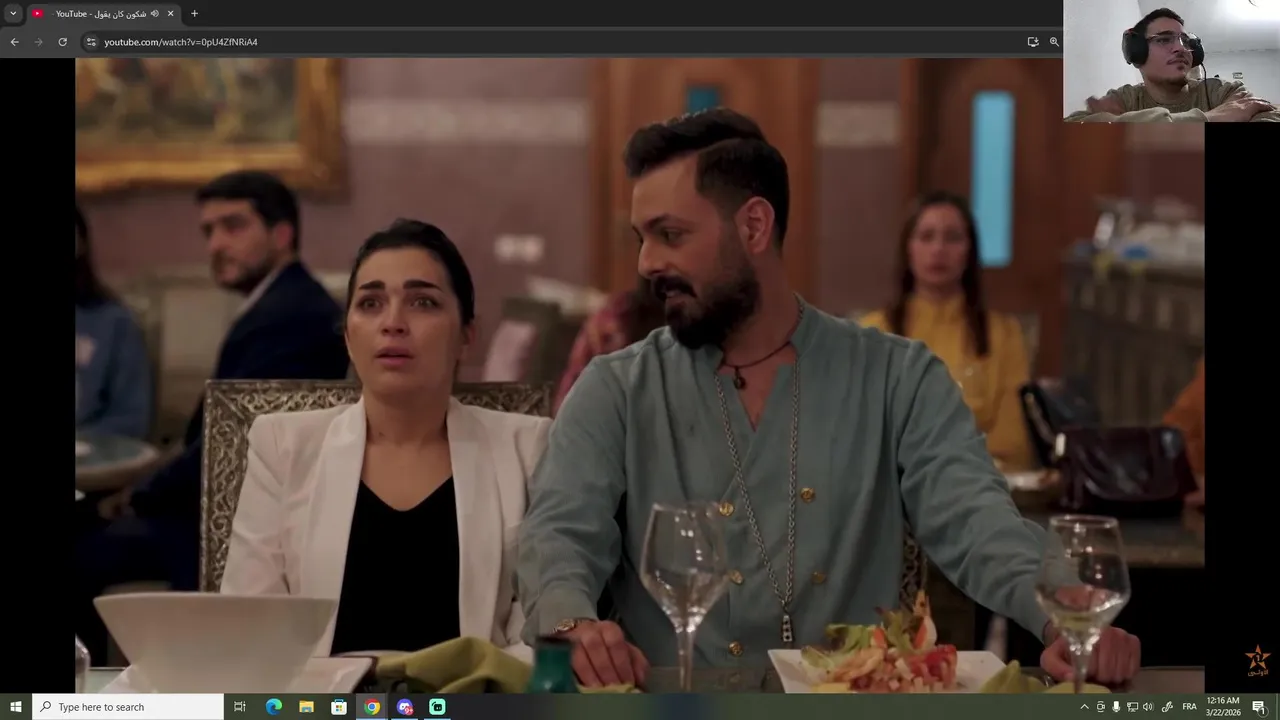
Task: Open the Windows Start menu
Action: [16, 707]
